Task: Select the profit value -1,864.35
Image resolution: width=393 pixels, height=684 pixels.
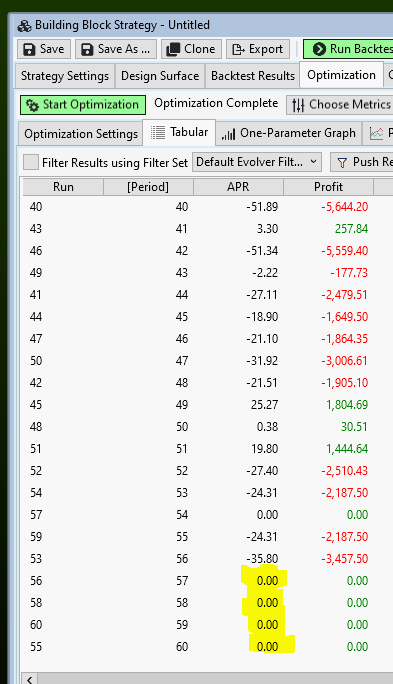Action: (x=345, y=339)
